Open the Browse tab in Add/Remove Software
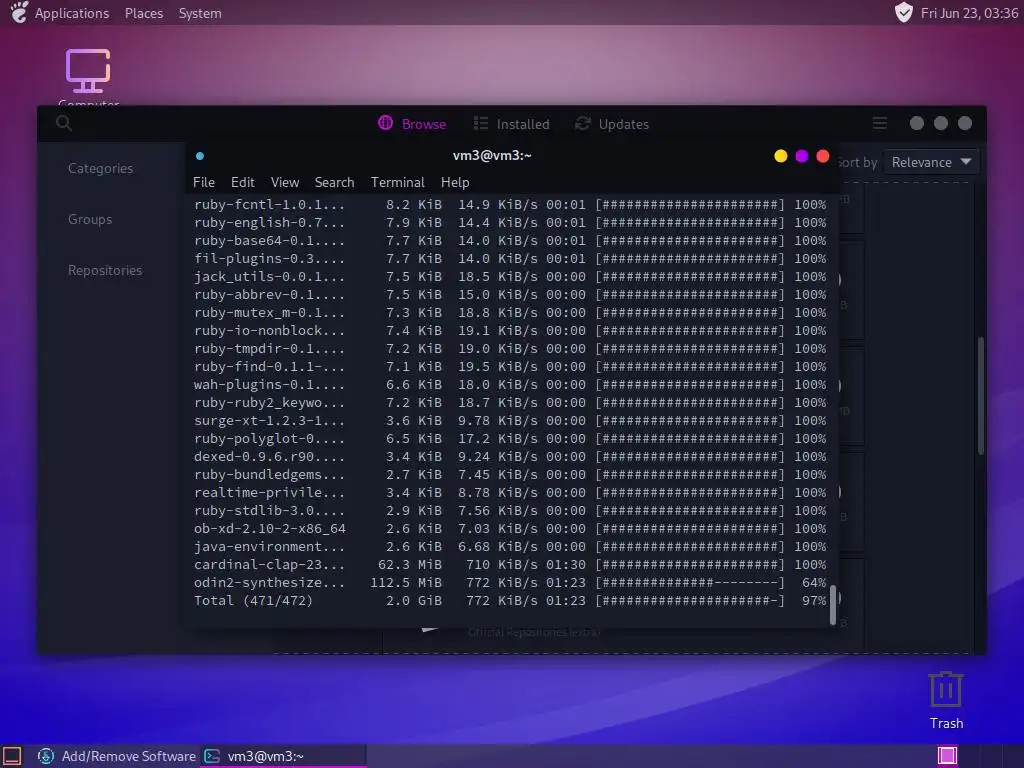 [x=412, y=123]
